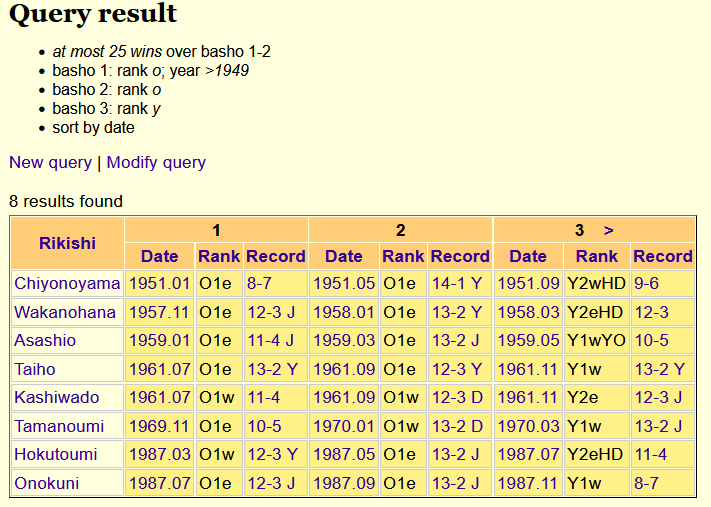Open the 1987.03 basho date link
The image size is (711, 507).
(x=160, y=454)
